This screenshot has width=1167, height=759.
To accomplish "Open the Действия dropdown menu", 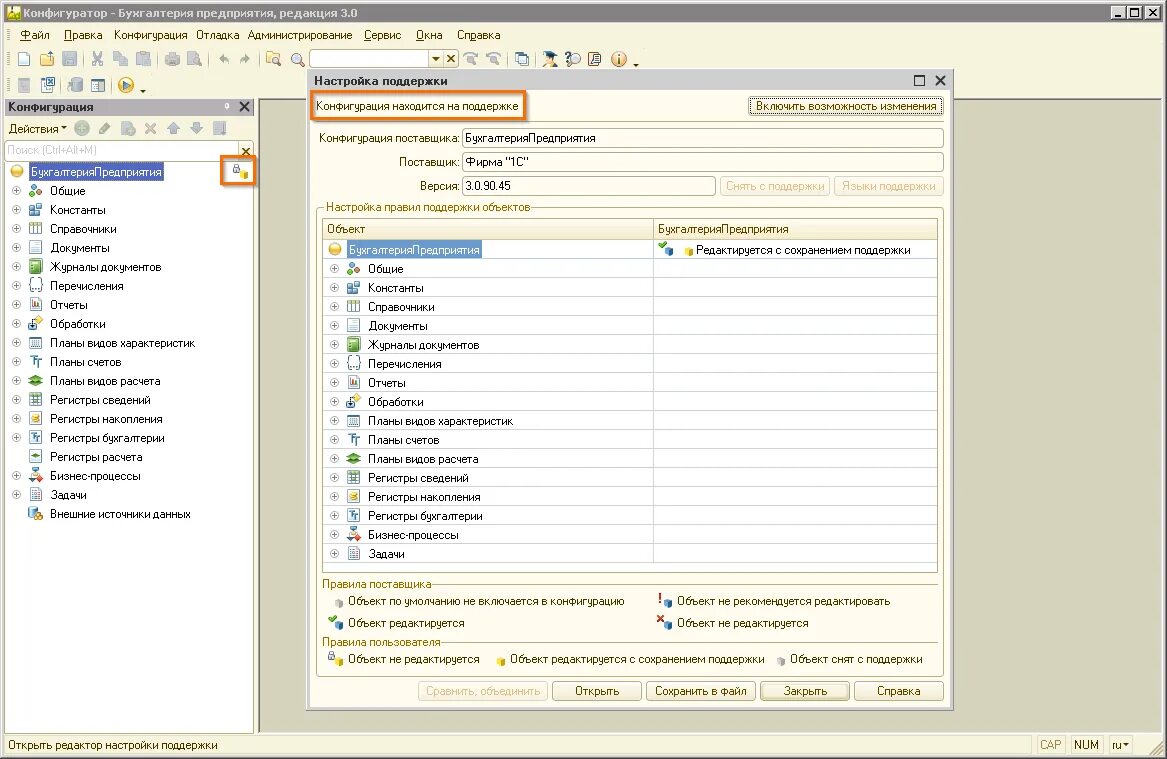I will tap(37, 129).
